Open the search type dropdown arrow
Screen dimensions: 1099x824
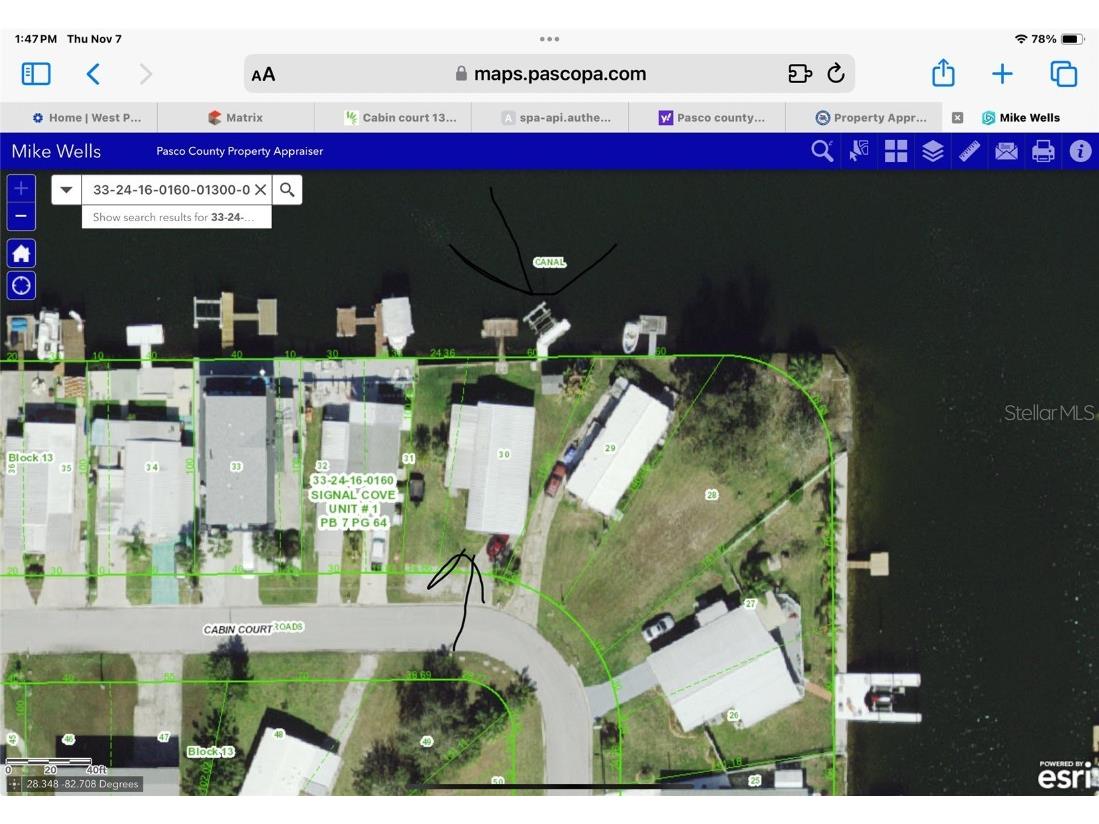(66, 189)
